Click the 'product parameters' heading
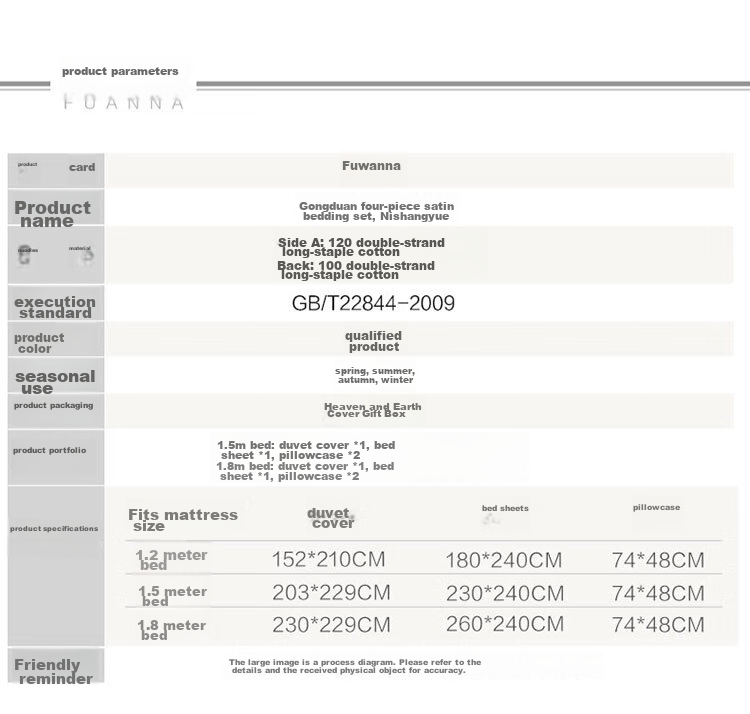750x714 pixels. coord(120,71)
